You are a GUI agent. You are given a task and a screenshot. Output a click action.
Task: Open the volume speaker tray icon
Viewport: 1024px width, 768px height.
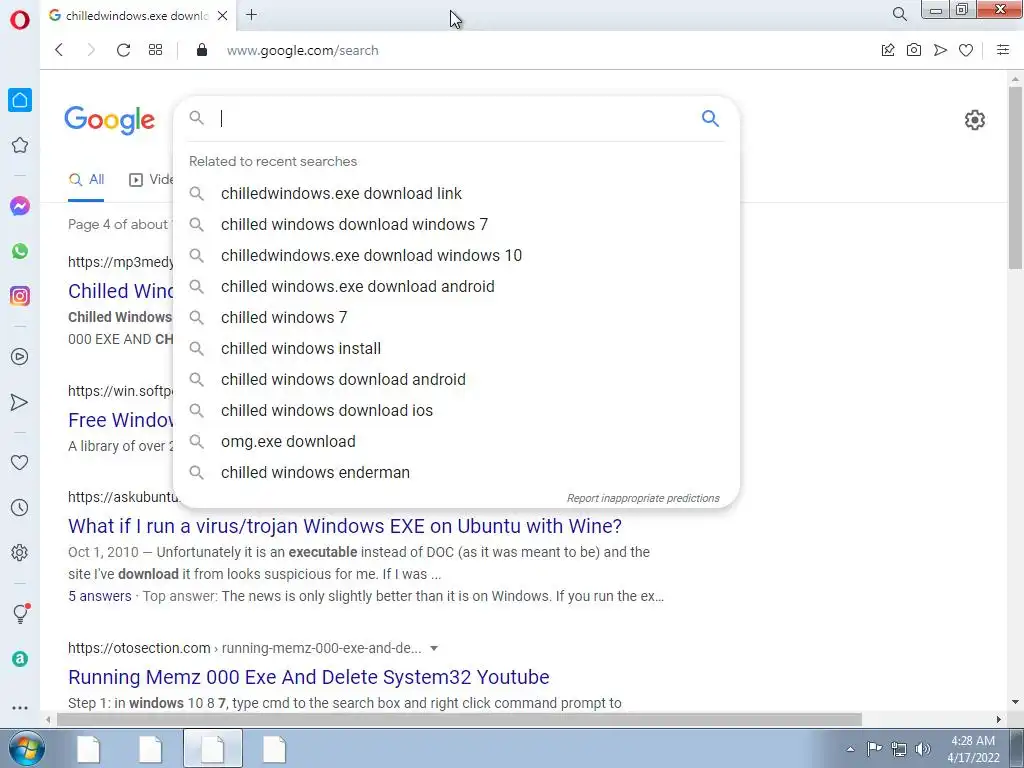click(x=923, y=749)
